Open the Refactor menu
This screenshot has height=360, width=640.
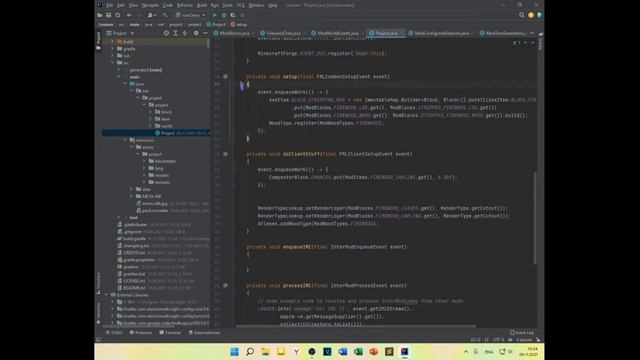184,5
